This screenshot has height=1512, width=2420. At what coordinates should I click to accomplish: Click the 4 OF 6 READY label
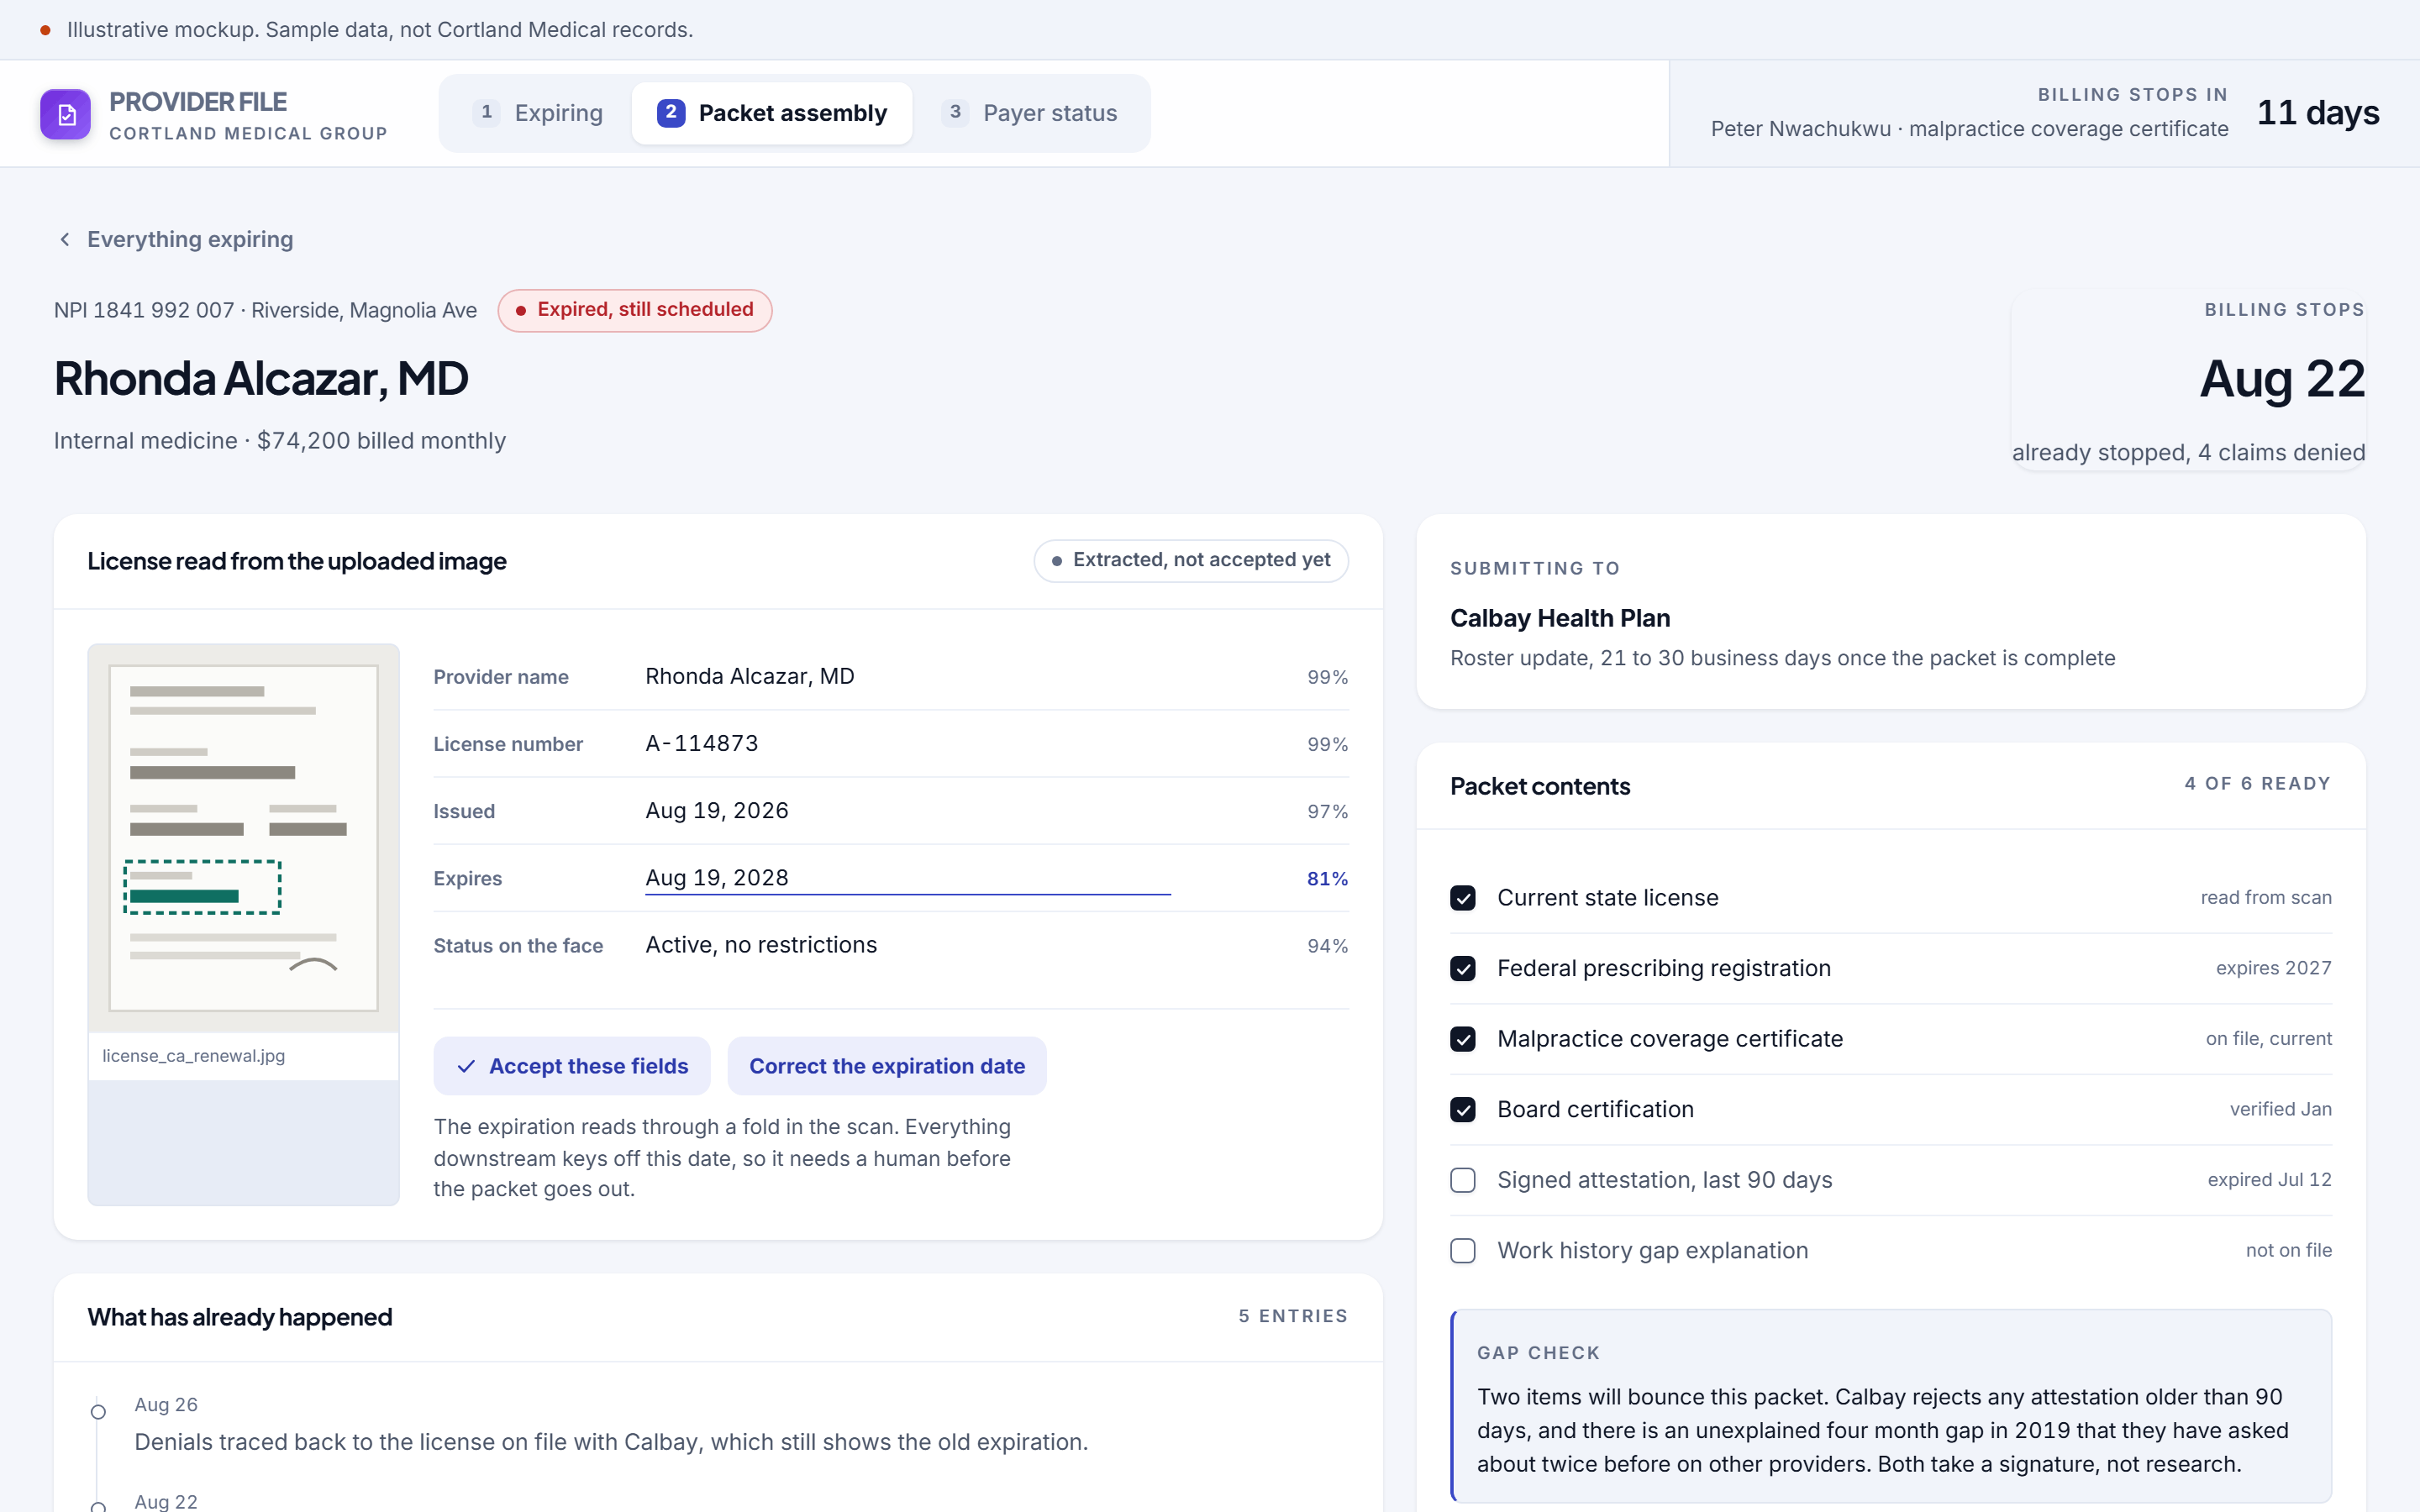pos(2257,784)
